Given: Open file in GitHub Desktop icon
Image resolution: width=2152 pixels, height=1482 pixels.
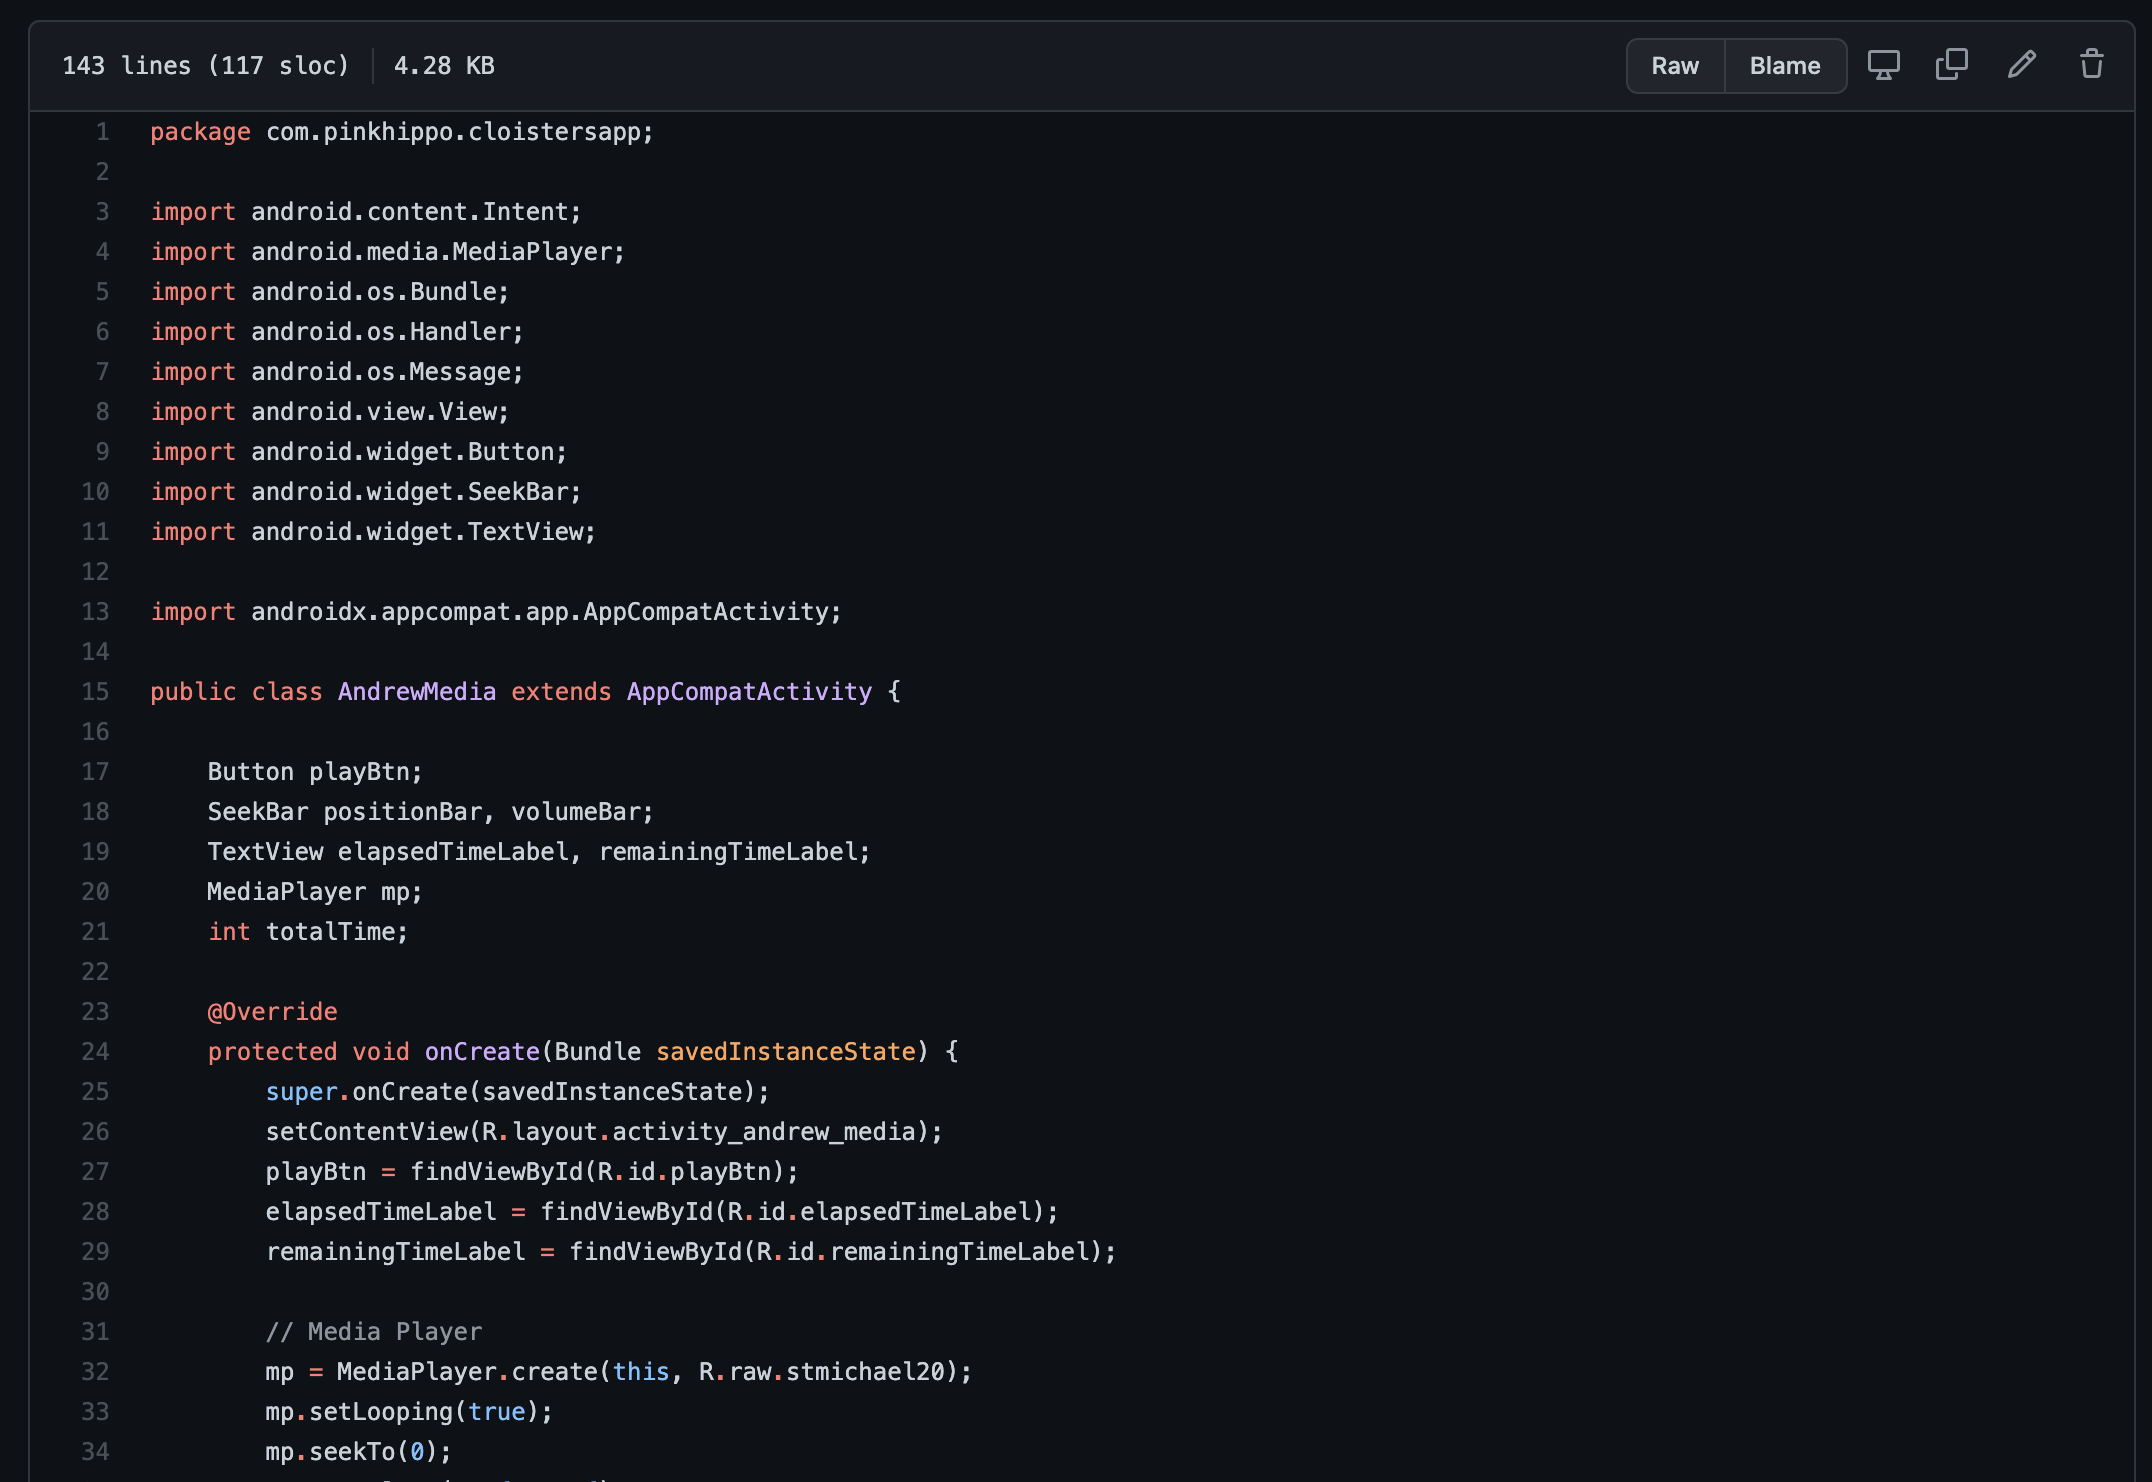Looking at the screenshot, I should (x=1883, y=65).
